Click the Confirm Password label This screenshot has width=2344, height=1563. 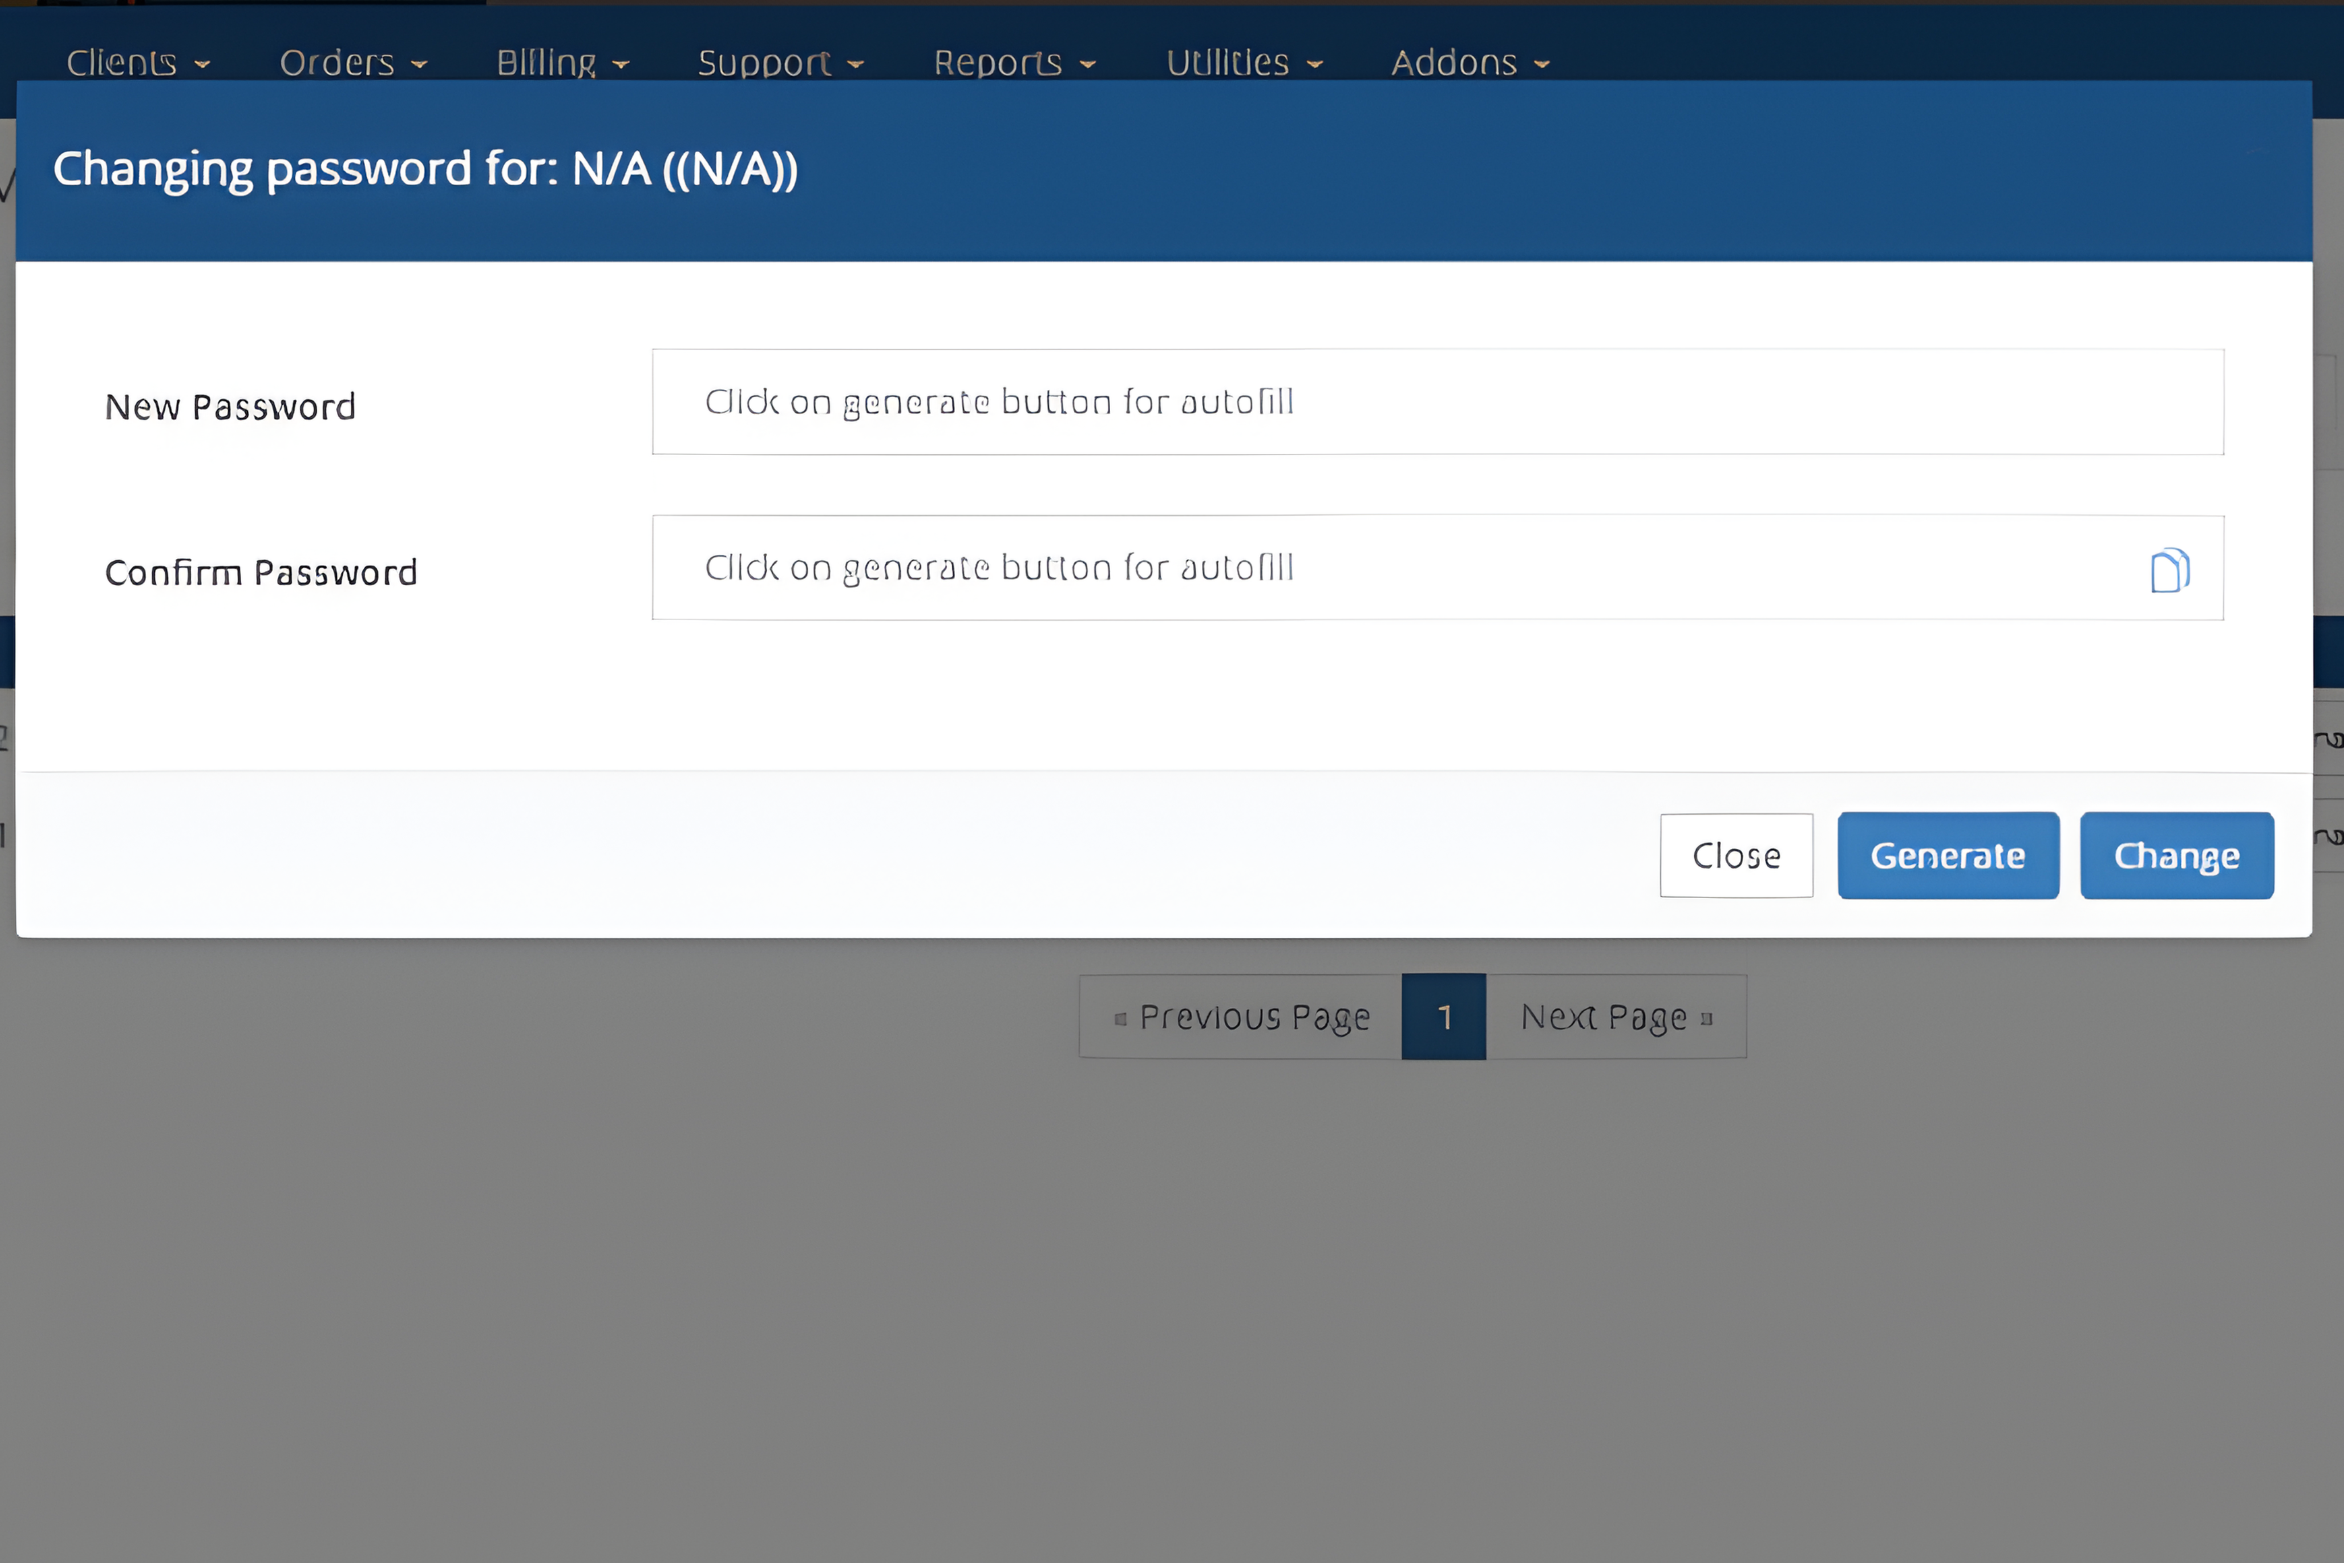261,573
